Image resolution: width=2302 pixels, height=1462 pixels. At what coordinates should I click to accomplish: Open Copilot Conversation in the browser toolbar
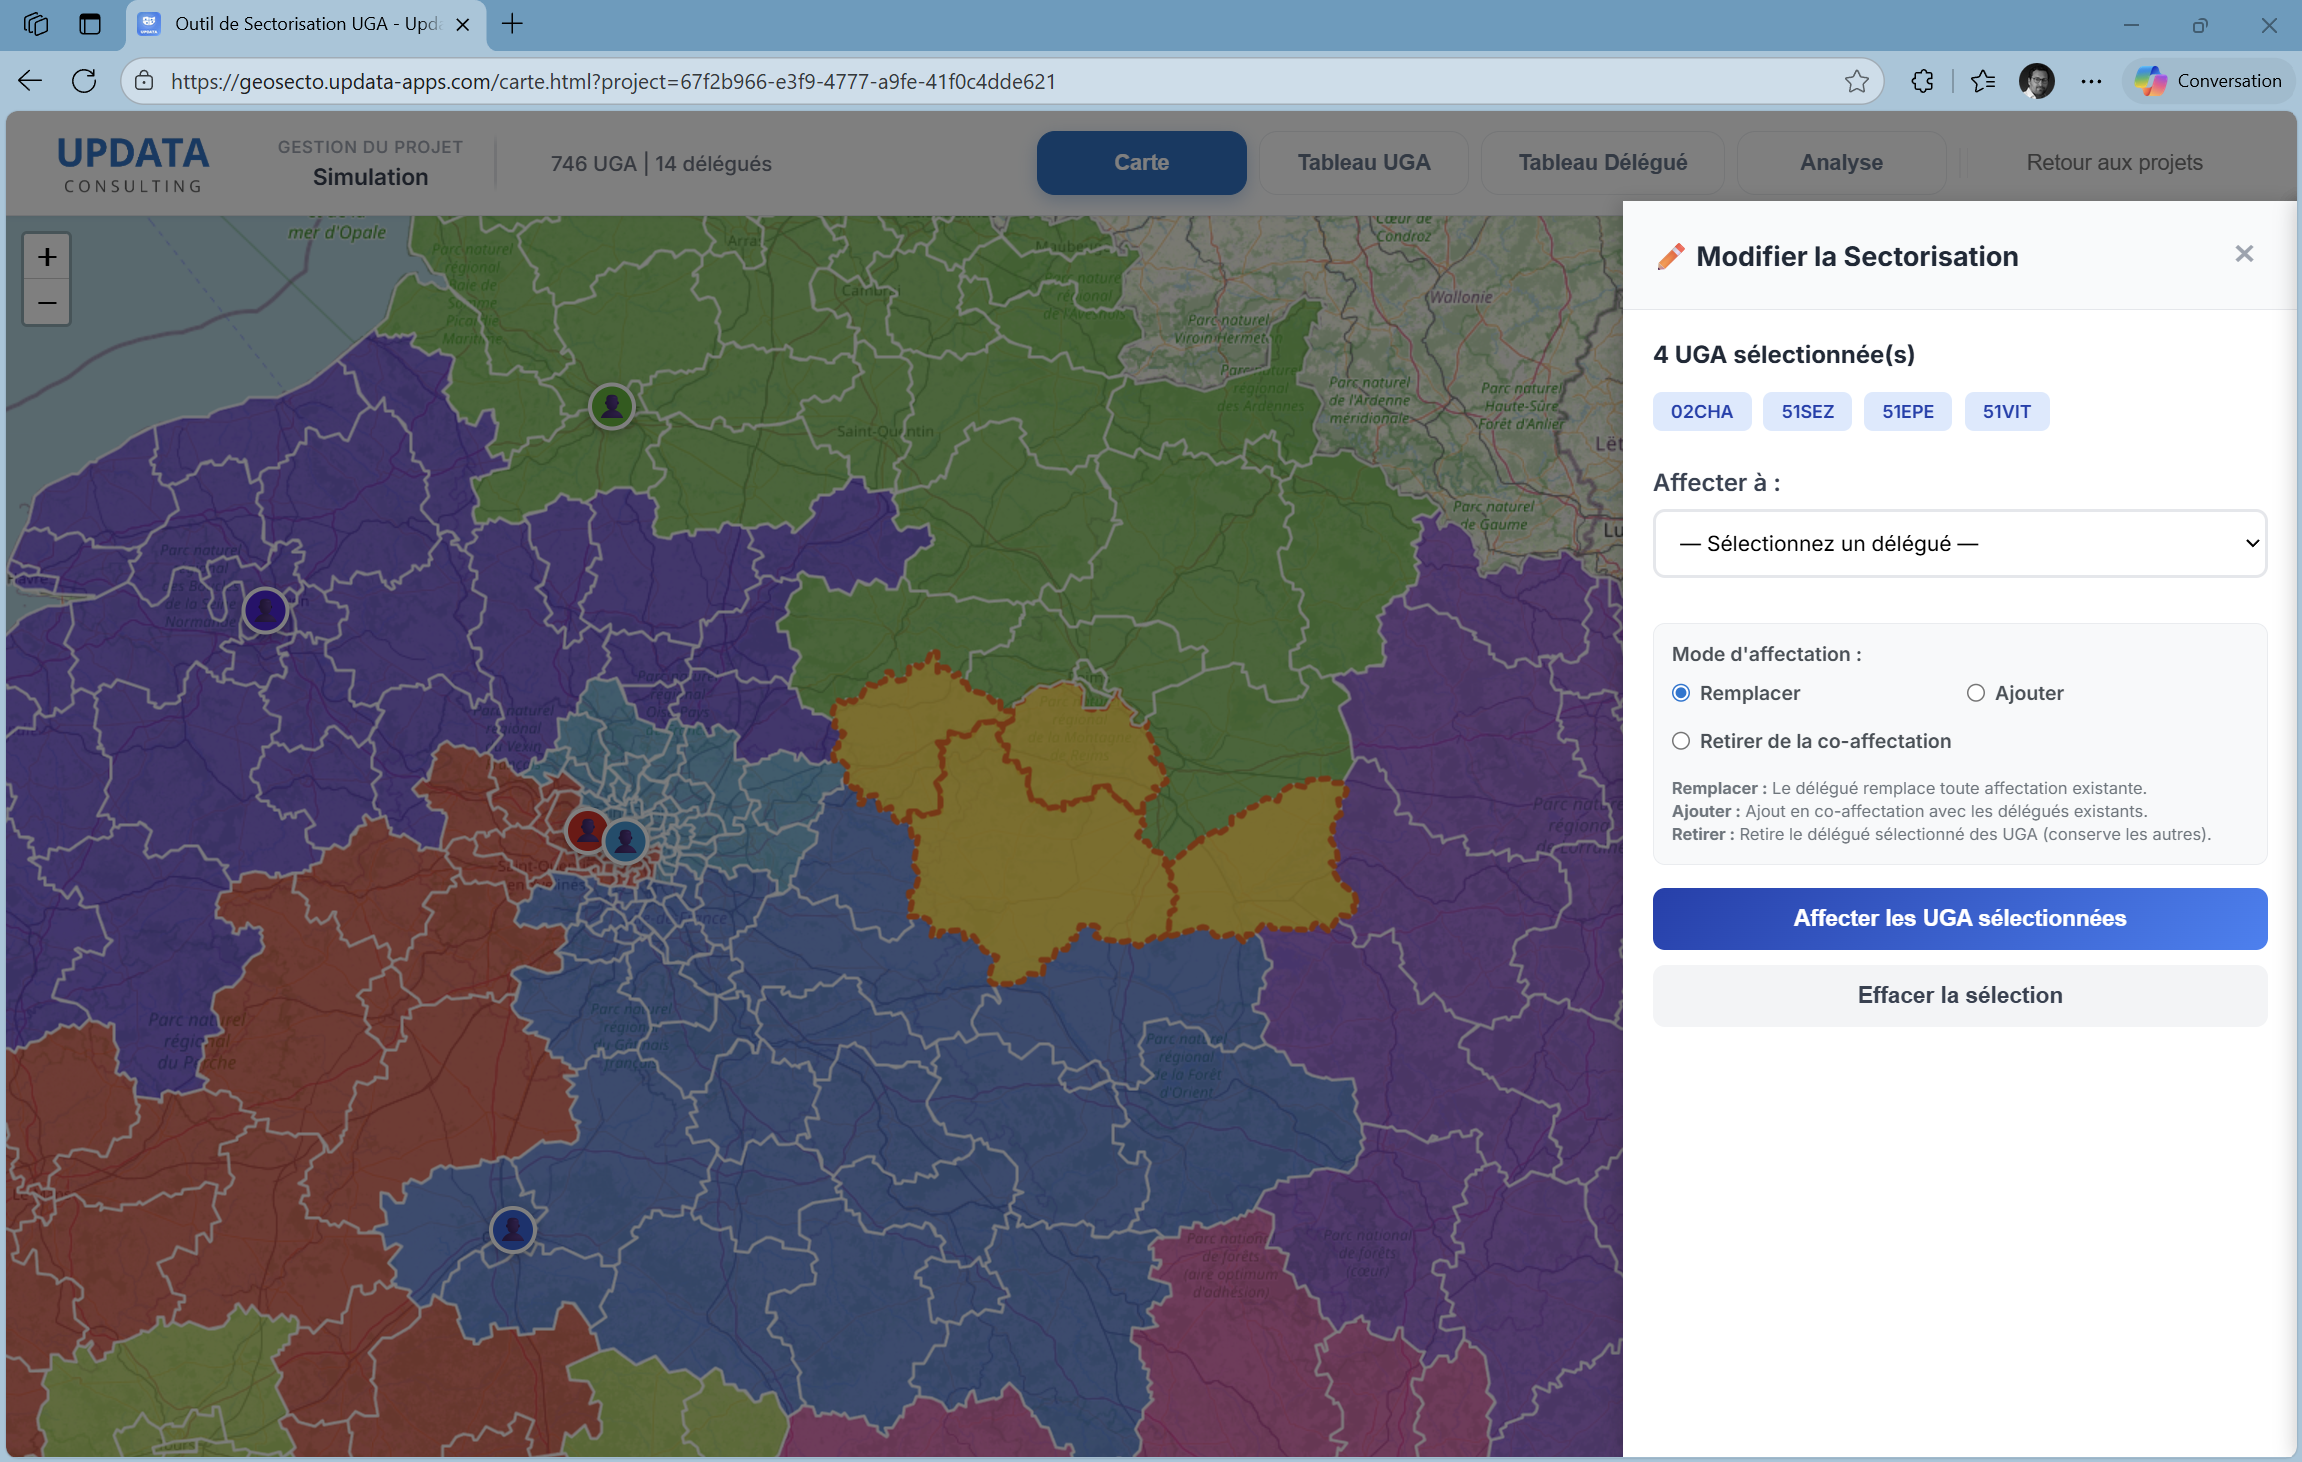point(2206,81)
